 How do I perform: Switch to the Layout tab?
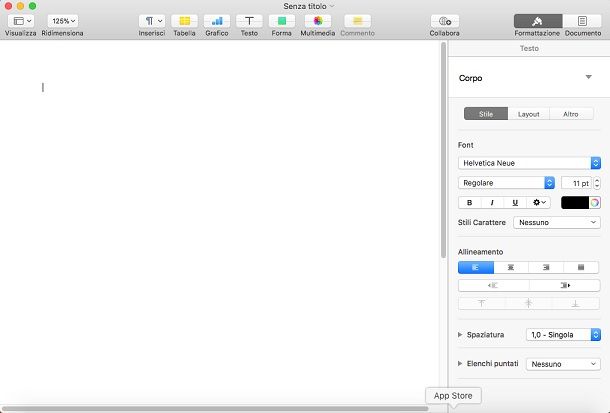pyautogui.click(x=529, y=114)
